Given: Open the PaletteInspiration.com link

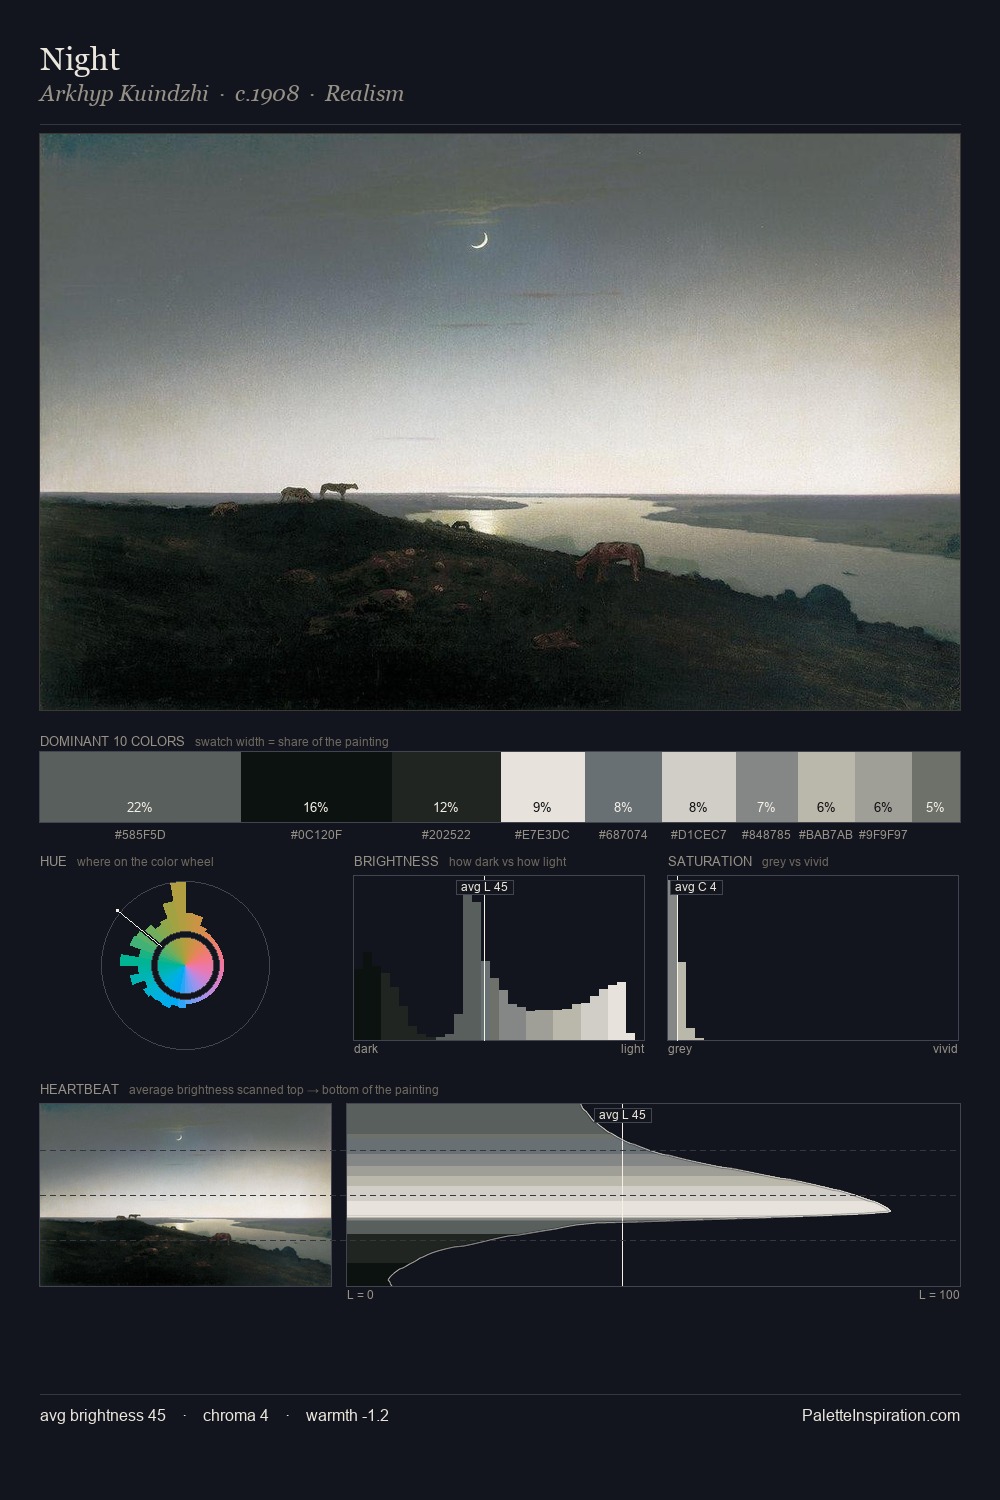Looking at the screenshot, I should pos(881,1416).
